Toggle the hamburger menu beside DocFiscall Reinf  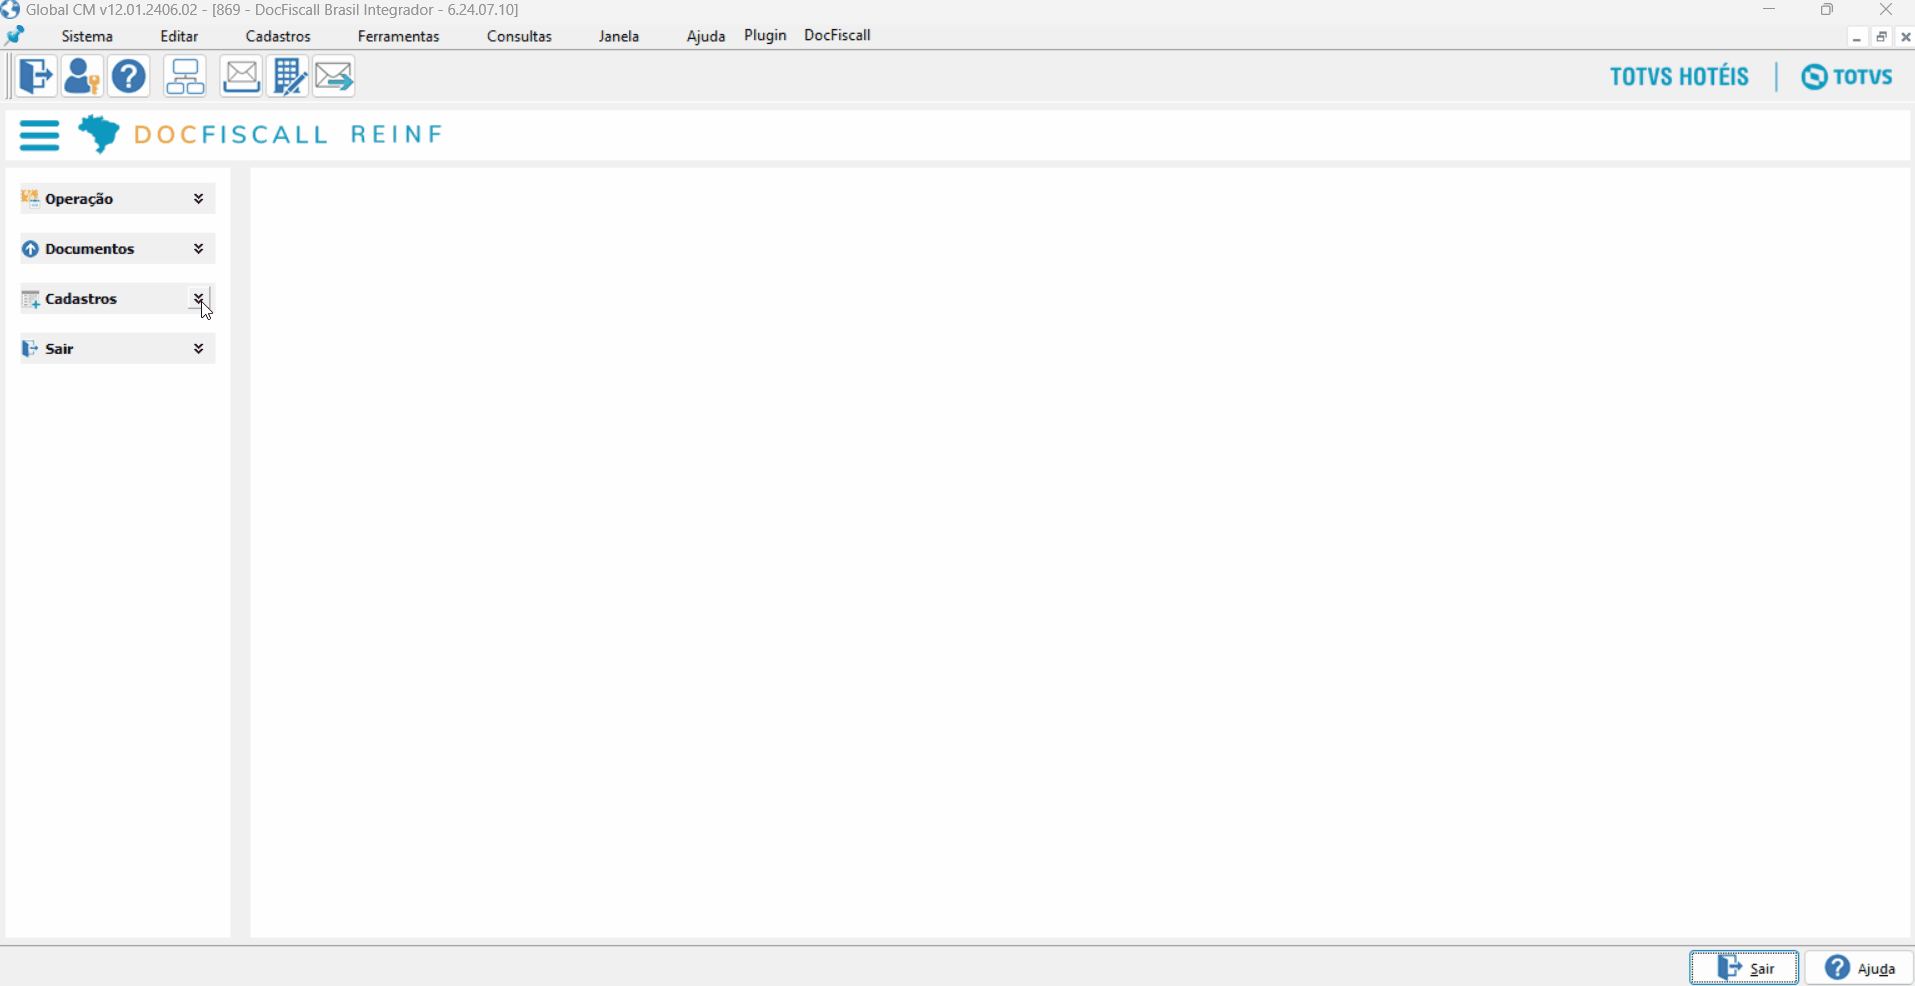pyautogui.click(x=39, y=135)
